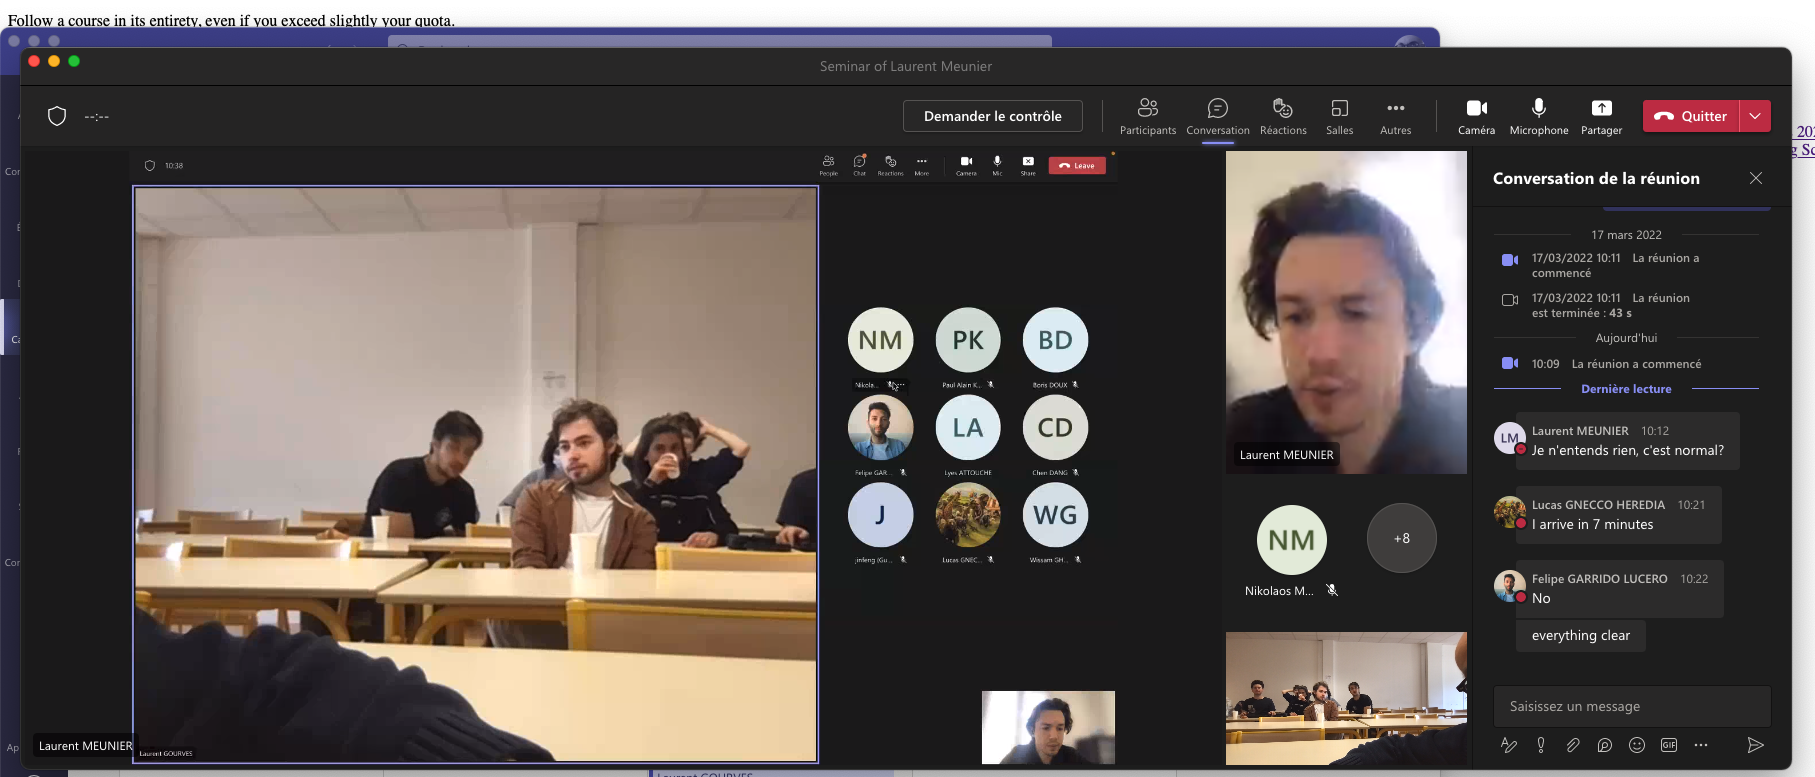Click the ended-meeting camera icon
This screenshot has width=1815, height=777.
point(1510,299)
